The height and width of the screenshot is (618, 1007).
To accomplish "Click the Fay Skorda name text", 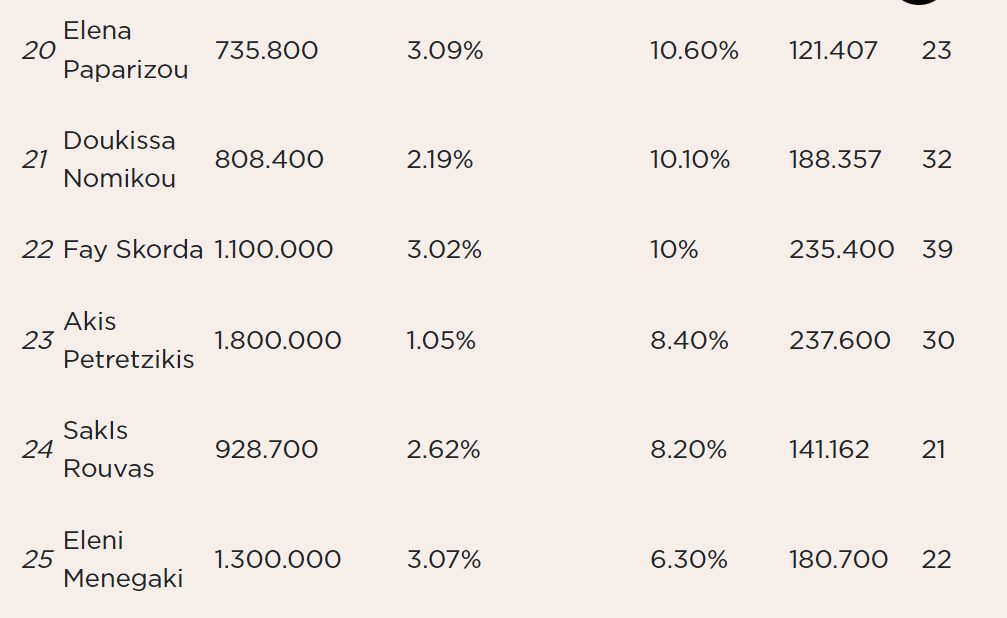I will [x=133, y=250].
